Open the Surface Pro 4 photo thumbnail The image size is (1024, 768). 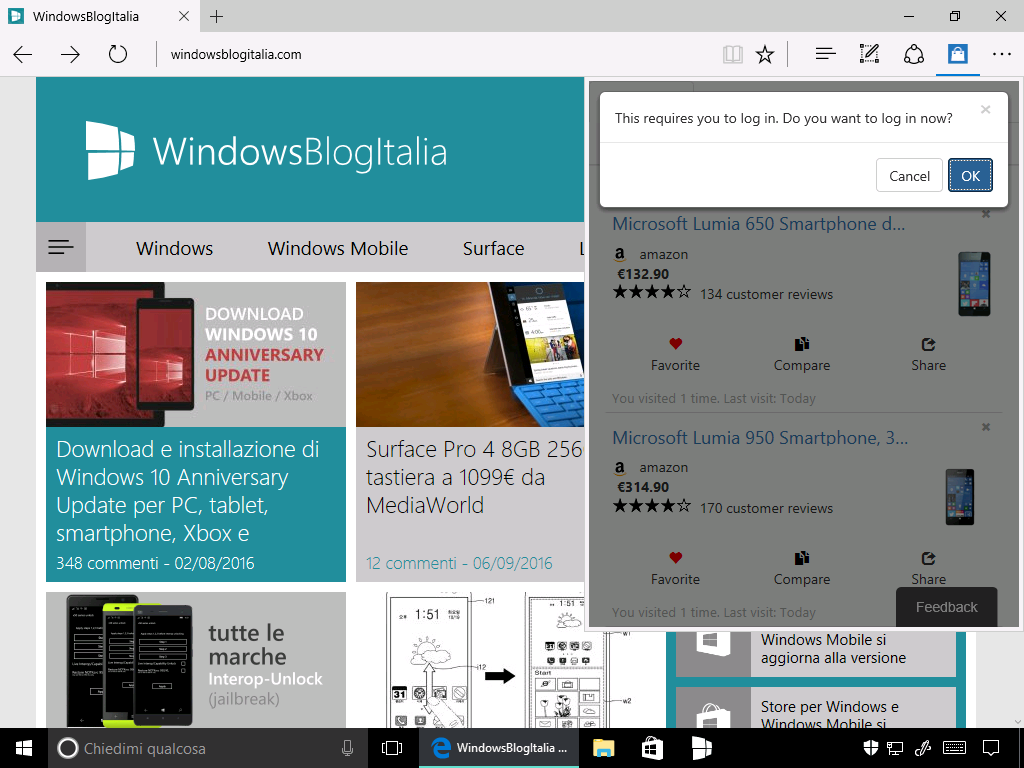coord(470,355)
